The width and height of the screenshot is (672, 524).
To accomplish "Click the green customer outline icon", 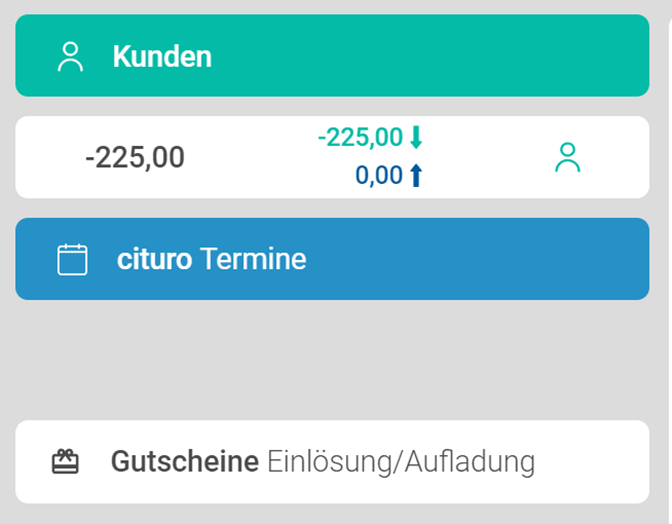I will [567, 157].
